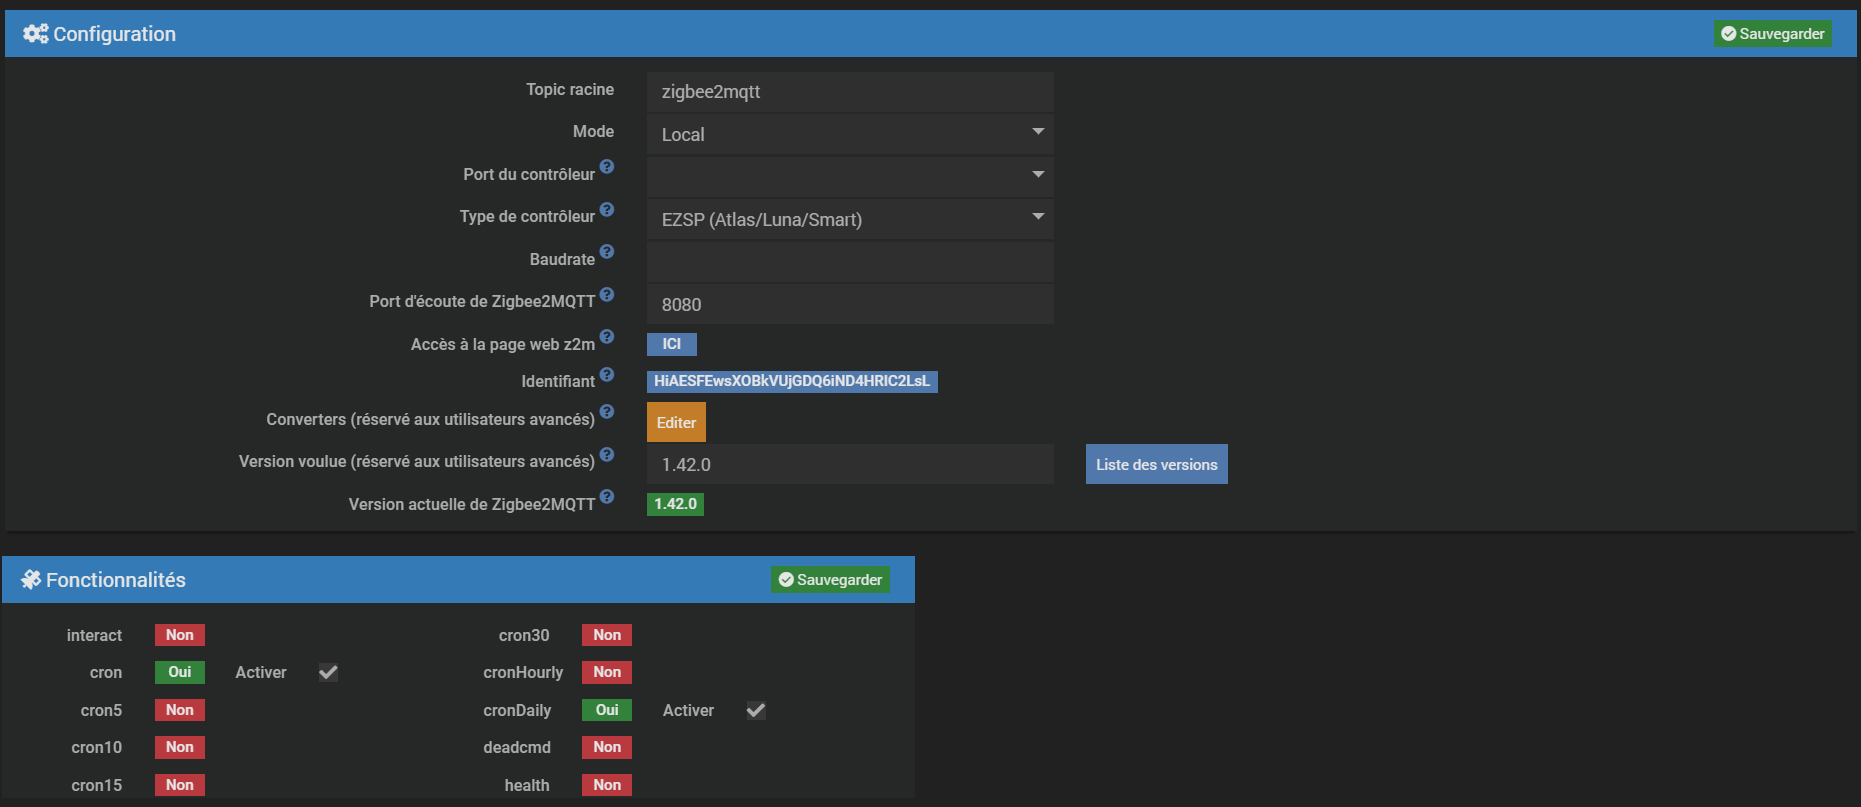
Task: Open the Liste des versions button
Action: coord(1156,465)
